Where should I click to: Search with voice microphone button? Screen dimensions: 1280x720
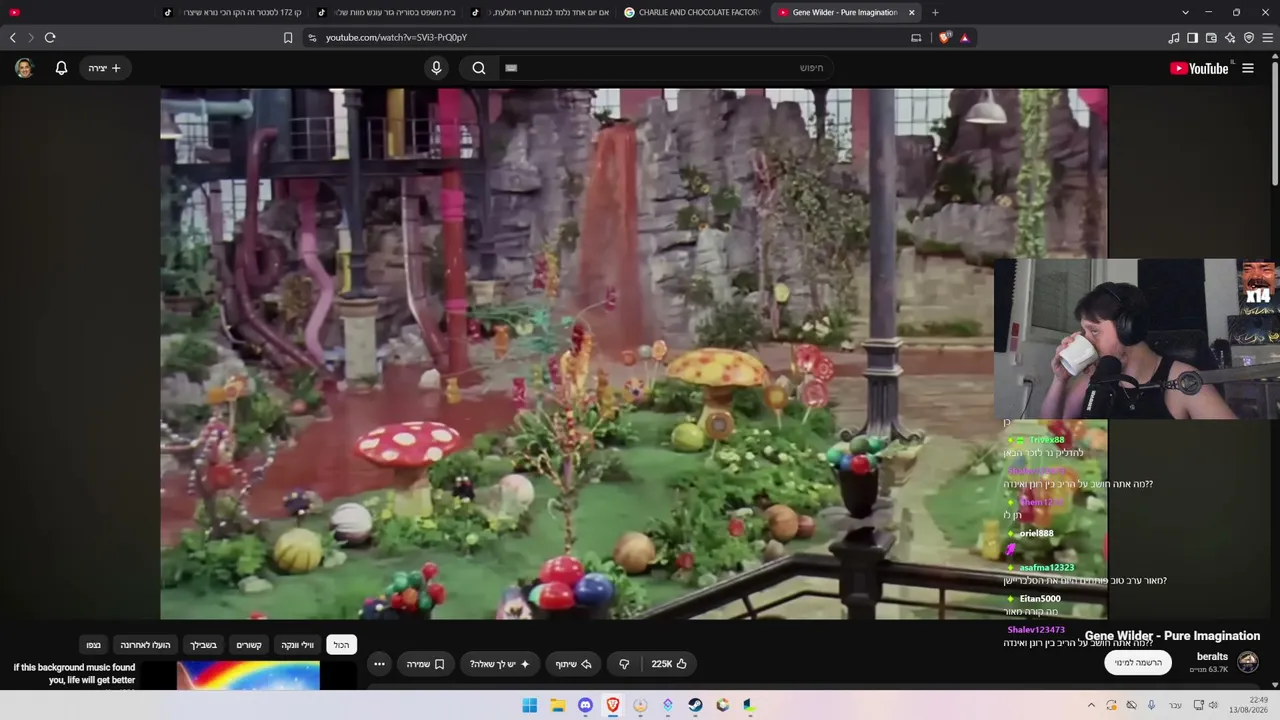point(436,68)
